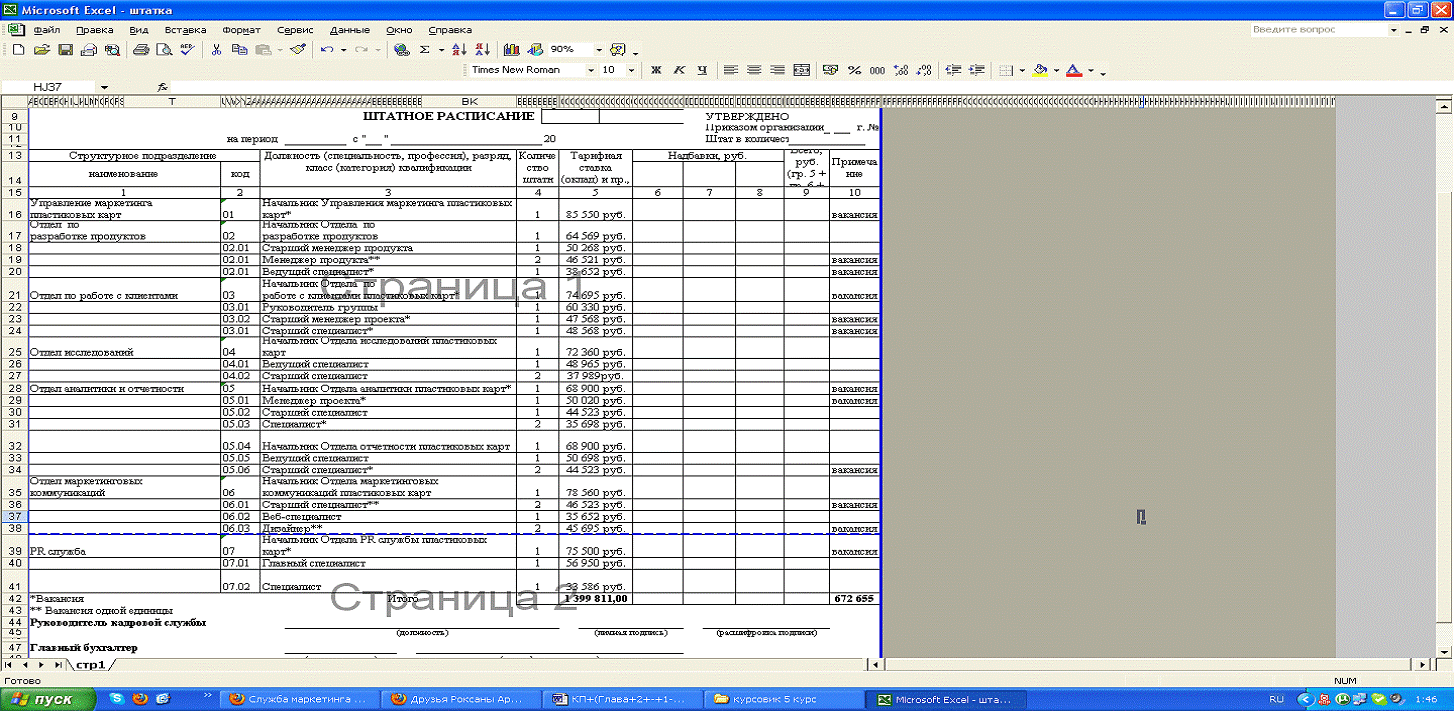Click the Merge and Center icon
Viewport: 1454px width, 711px height.
(x=801, y=70)
